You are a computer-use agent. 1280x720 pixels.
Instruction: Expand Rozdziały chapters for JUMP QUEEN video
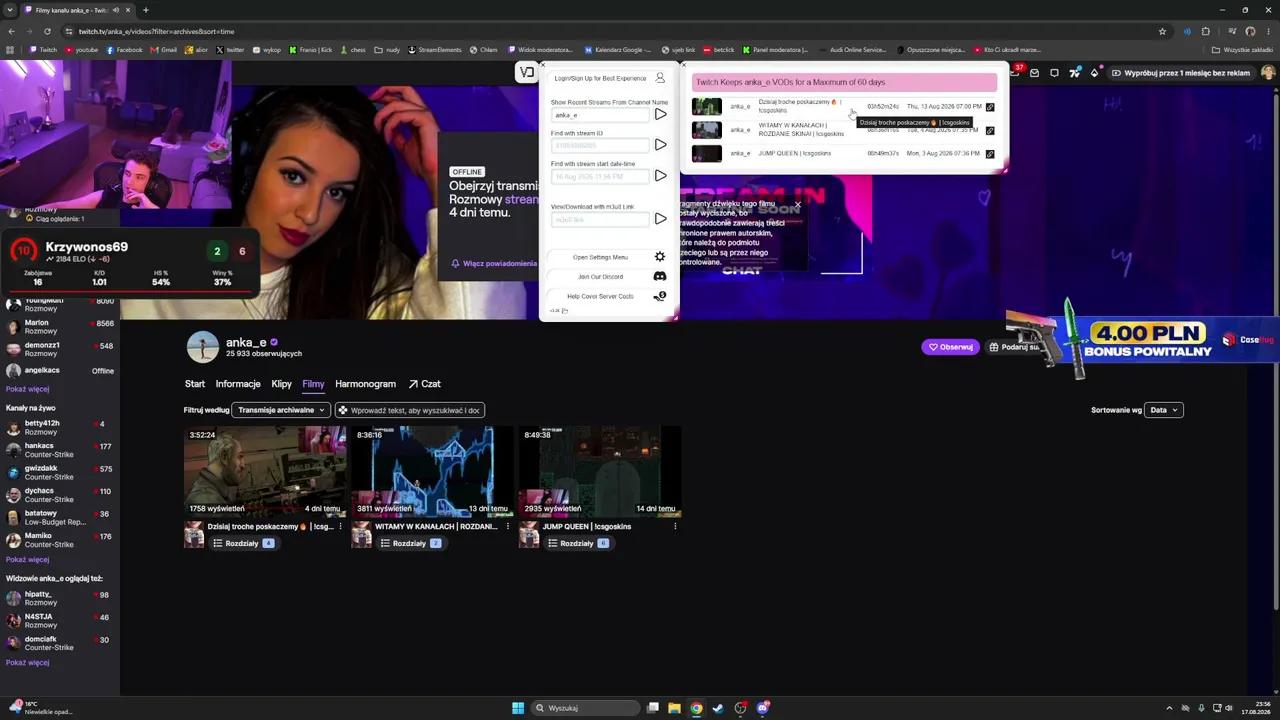tap(579, 543)
